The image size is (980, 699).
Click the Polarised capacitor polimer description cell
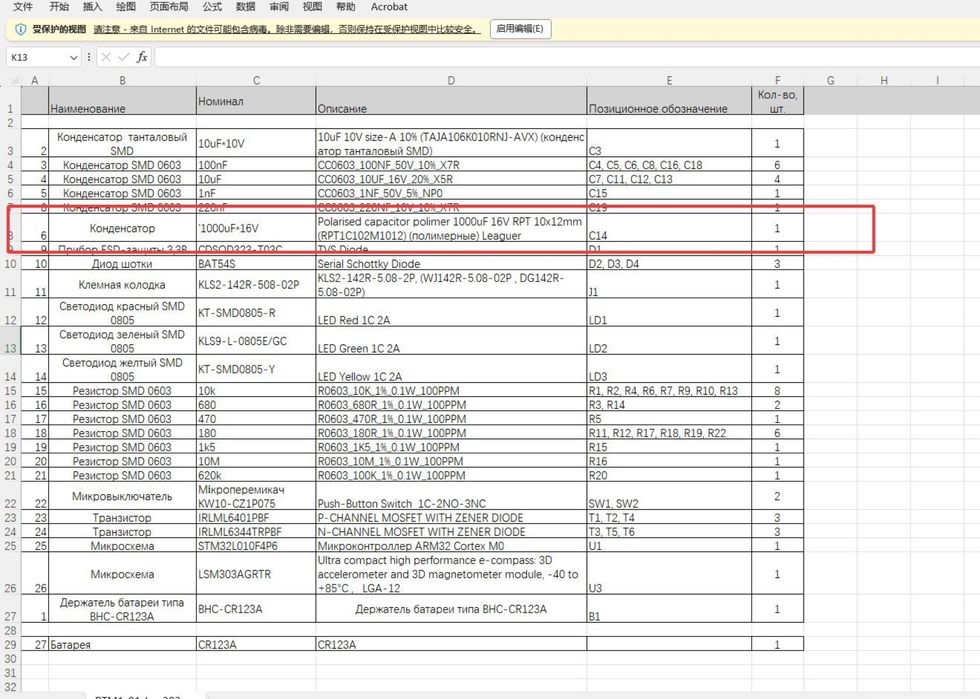coord(451,228)
